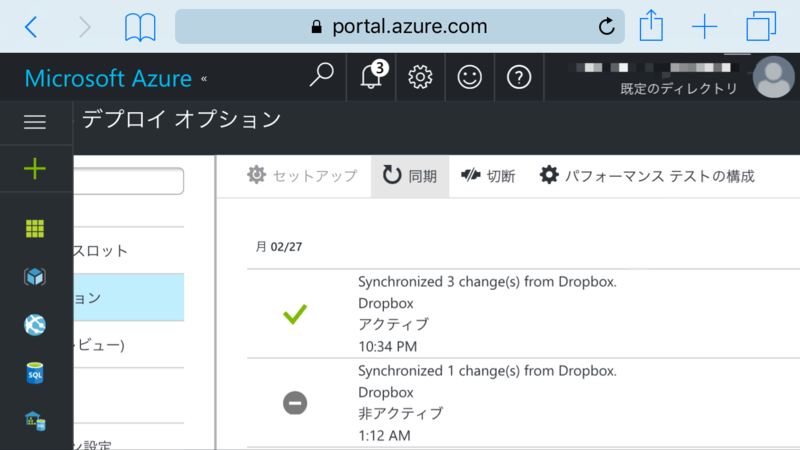Click the feedback smiley icon
The height and width of the screenshot is (450, 800).
coord(469,77)
